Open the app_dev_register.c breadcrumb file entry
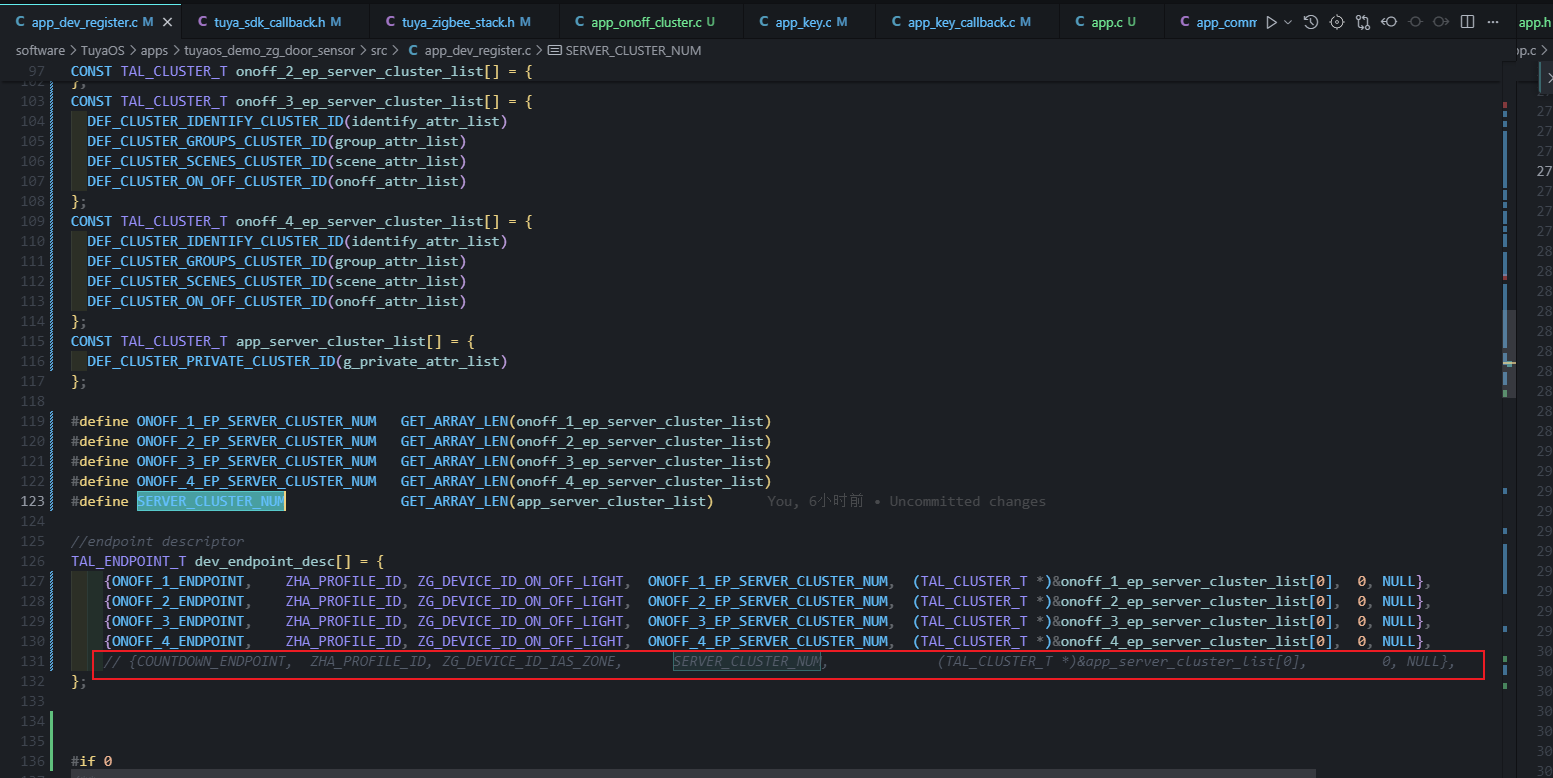The height and width of the screenshot is (778, 1553). pos(469,50)
